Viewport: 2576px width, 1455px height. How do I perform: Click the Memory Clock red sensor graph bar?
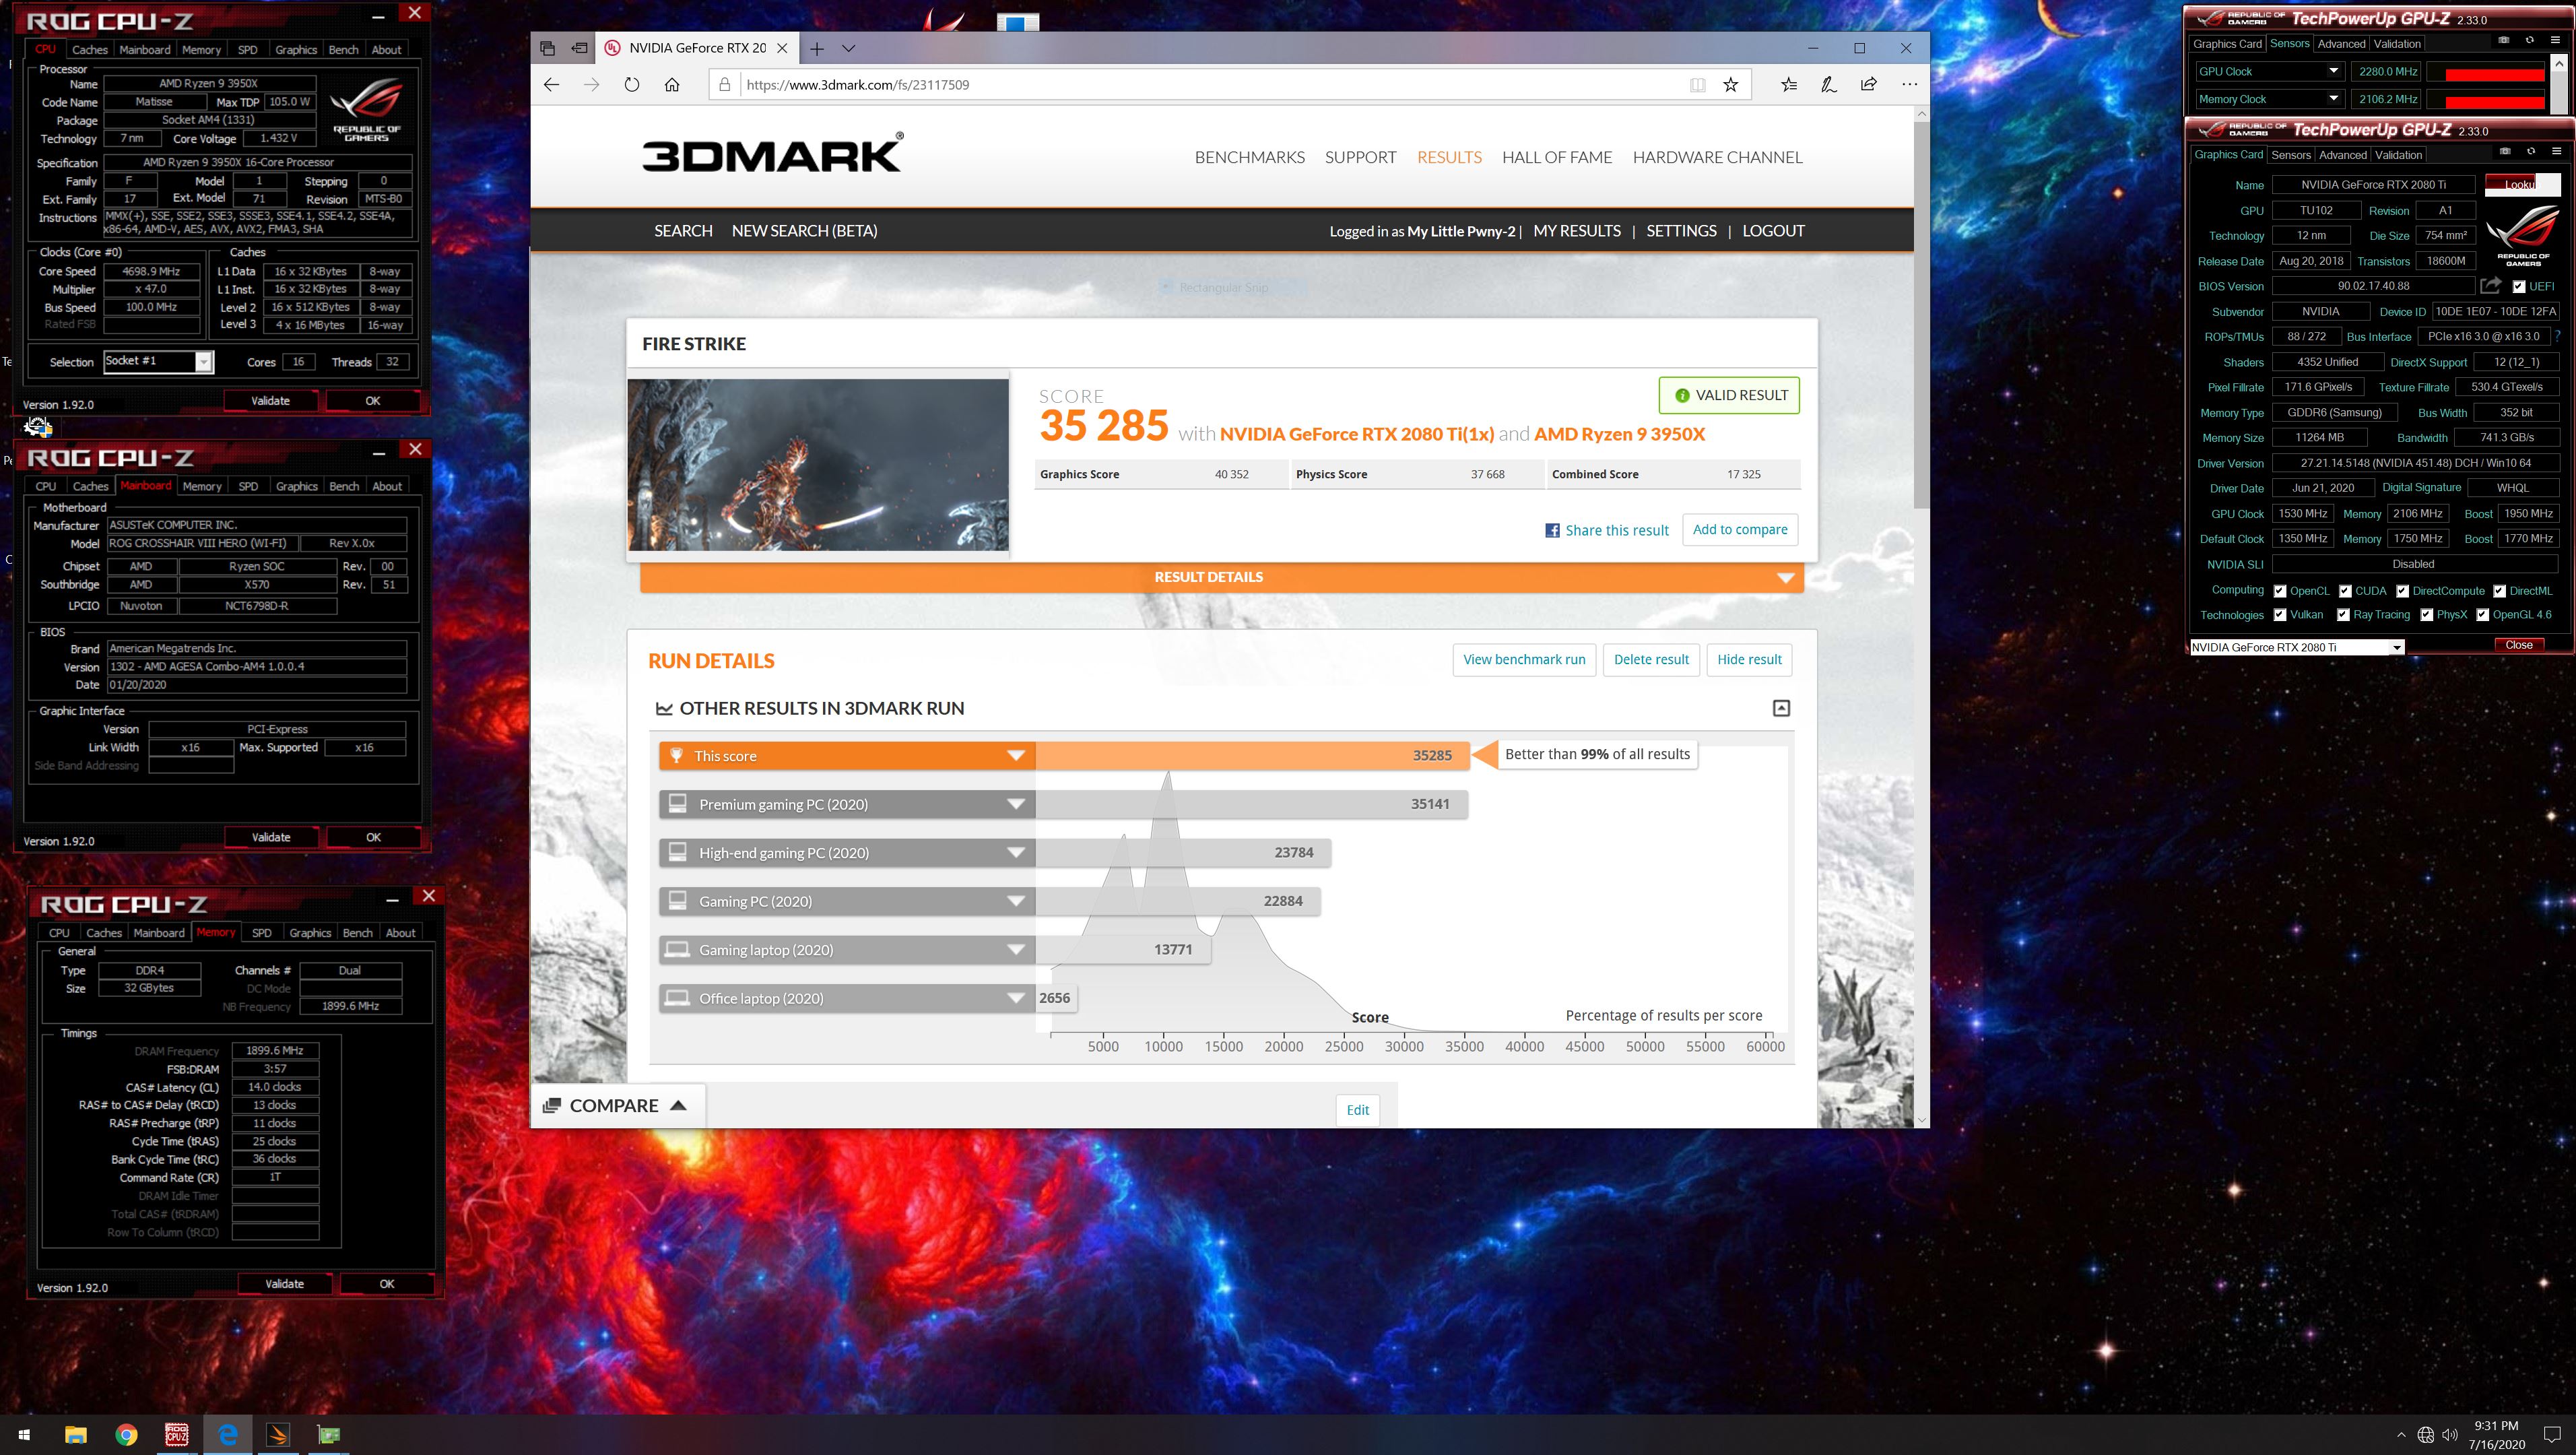(2485, 100)
